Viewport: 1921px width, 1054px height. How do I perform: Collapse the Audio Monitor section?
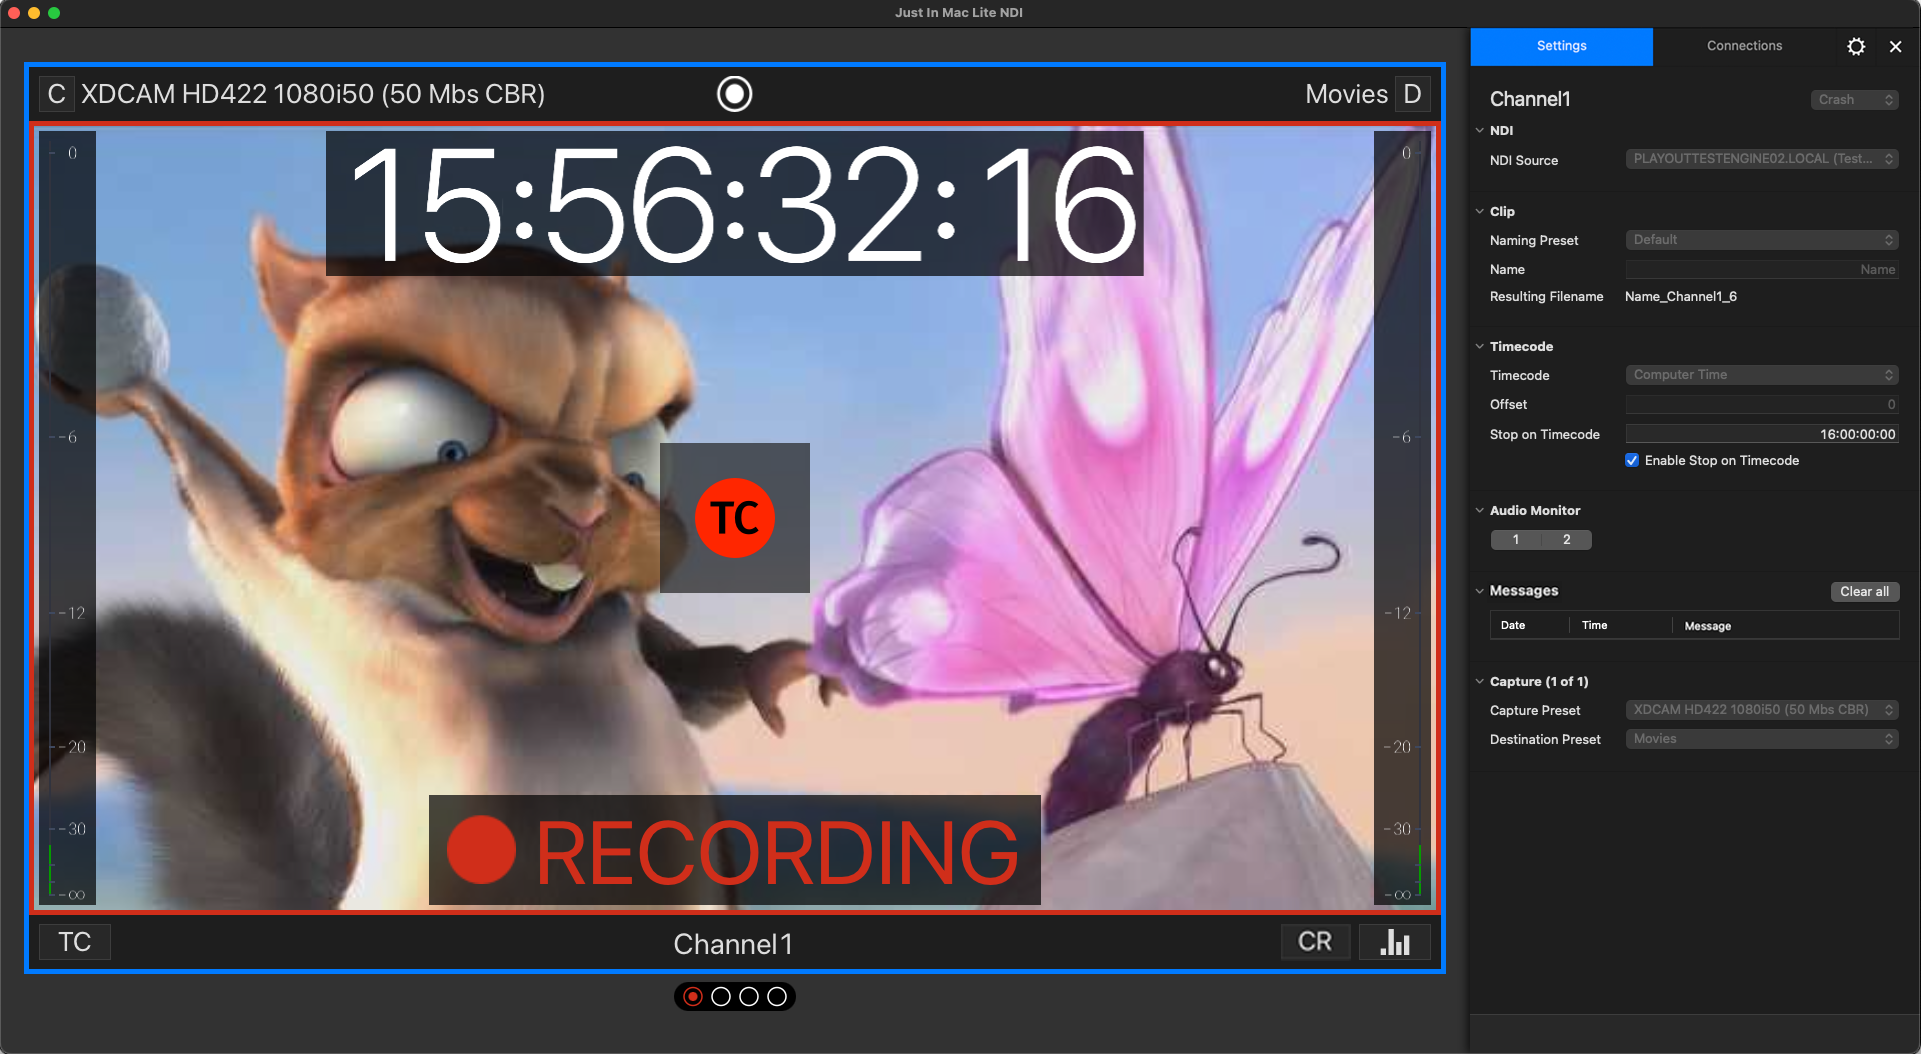tap(1480, 510)
